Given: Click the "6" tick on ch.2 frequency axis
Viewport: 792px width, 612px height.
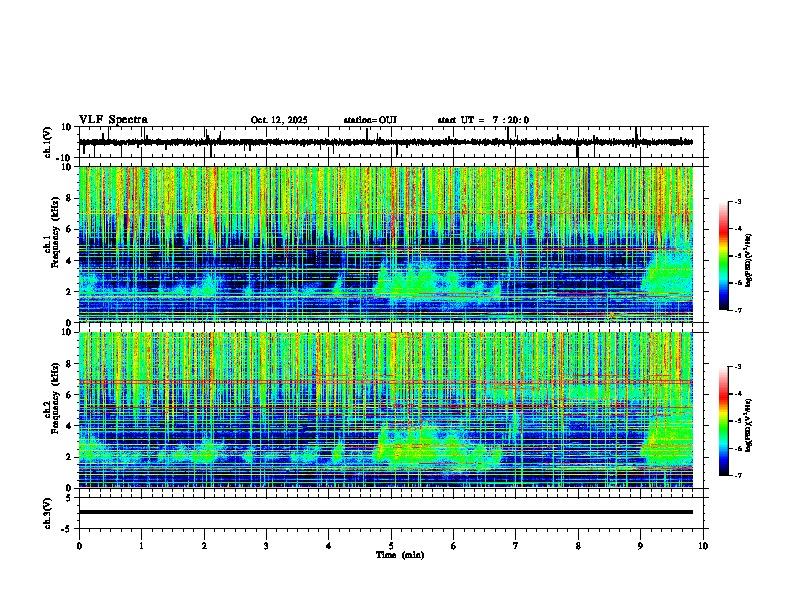Looking at the screenshot, I should click(70, 395).
